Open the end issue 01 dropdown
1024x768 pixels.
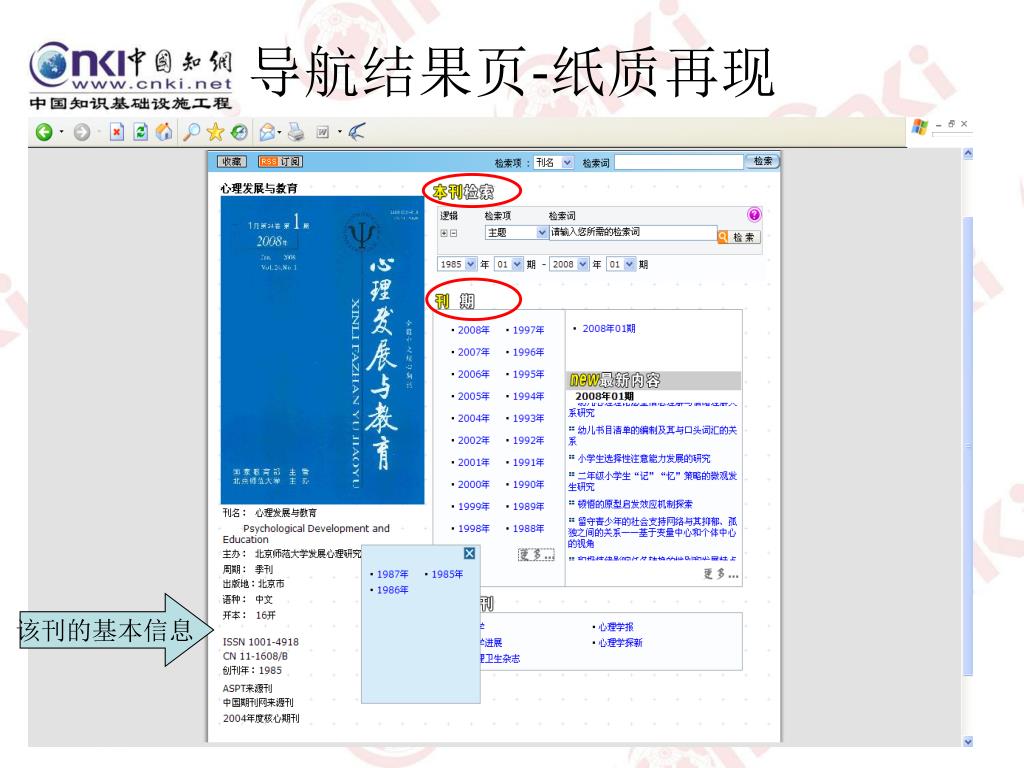(630, 264)
